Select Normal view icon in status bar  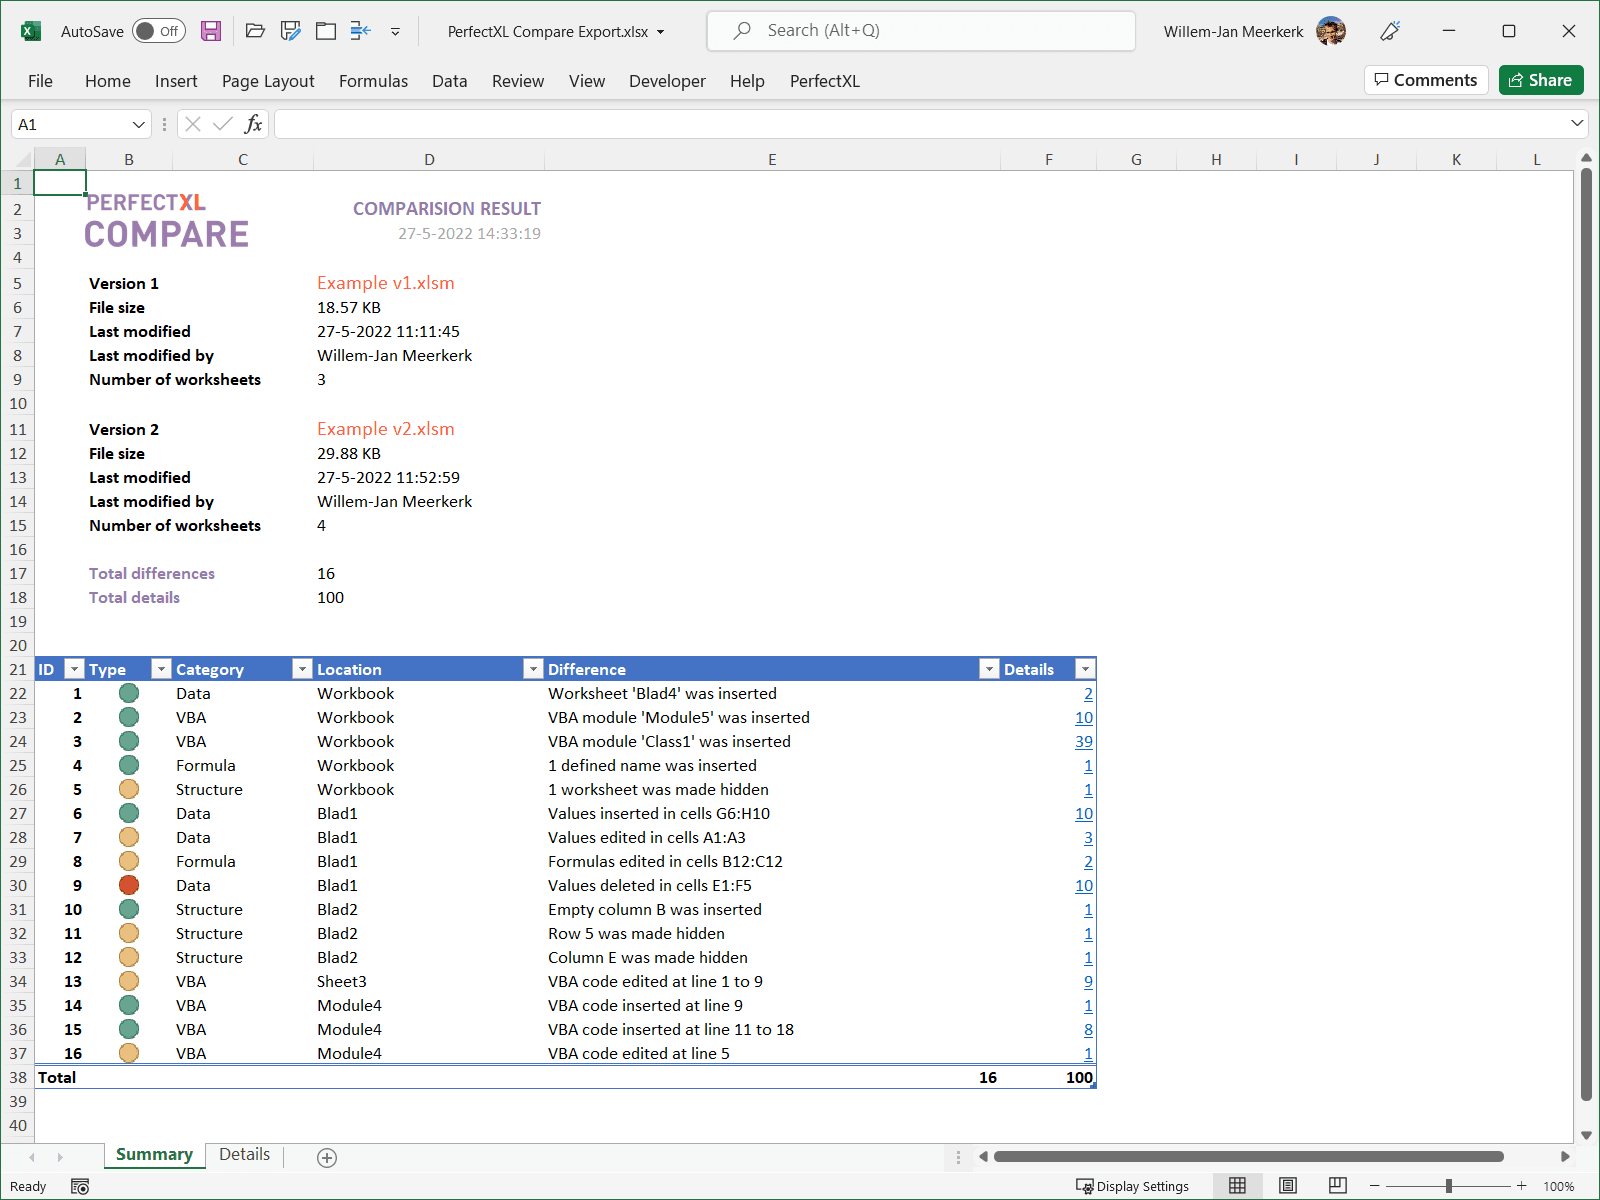tap(1237, 1186)
